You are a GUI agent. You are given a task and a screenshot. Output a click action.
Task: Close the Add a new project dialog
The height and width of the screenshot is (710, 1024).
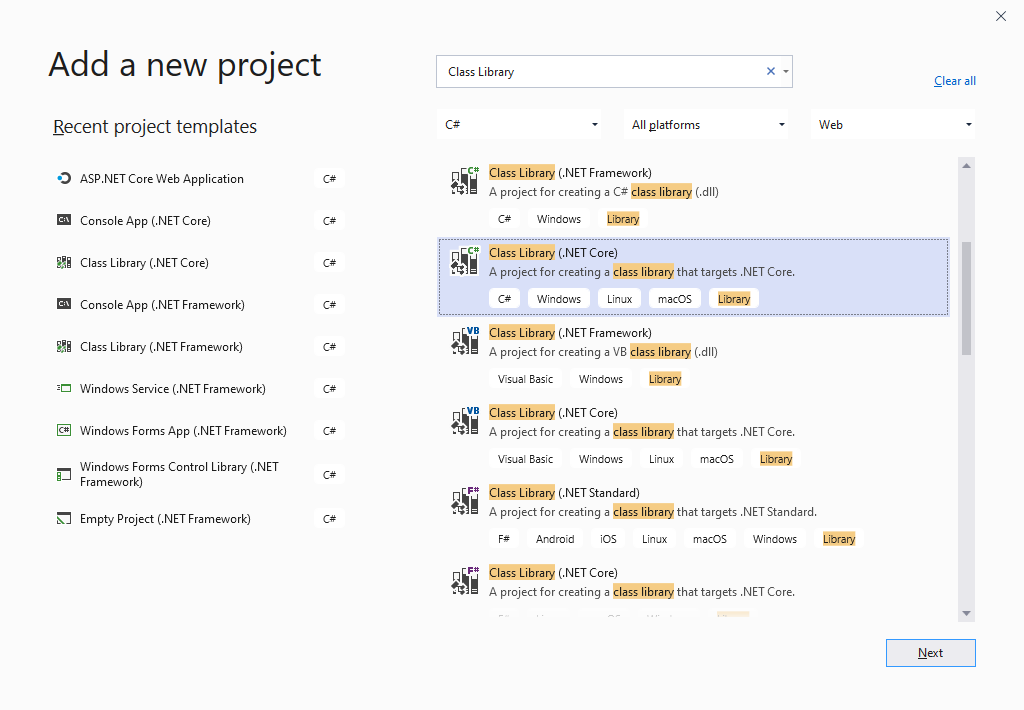[1000, 16]
